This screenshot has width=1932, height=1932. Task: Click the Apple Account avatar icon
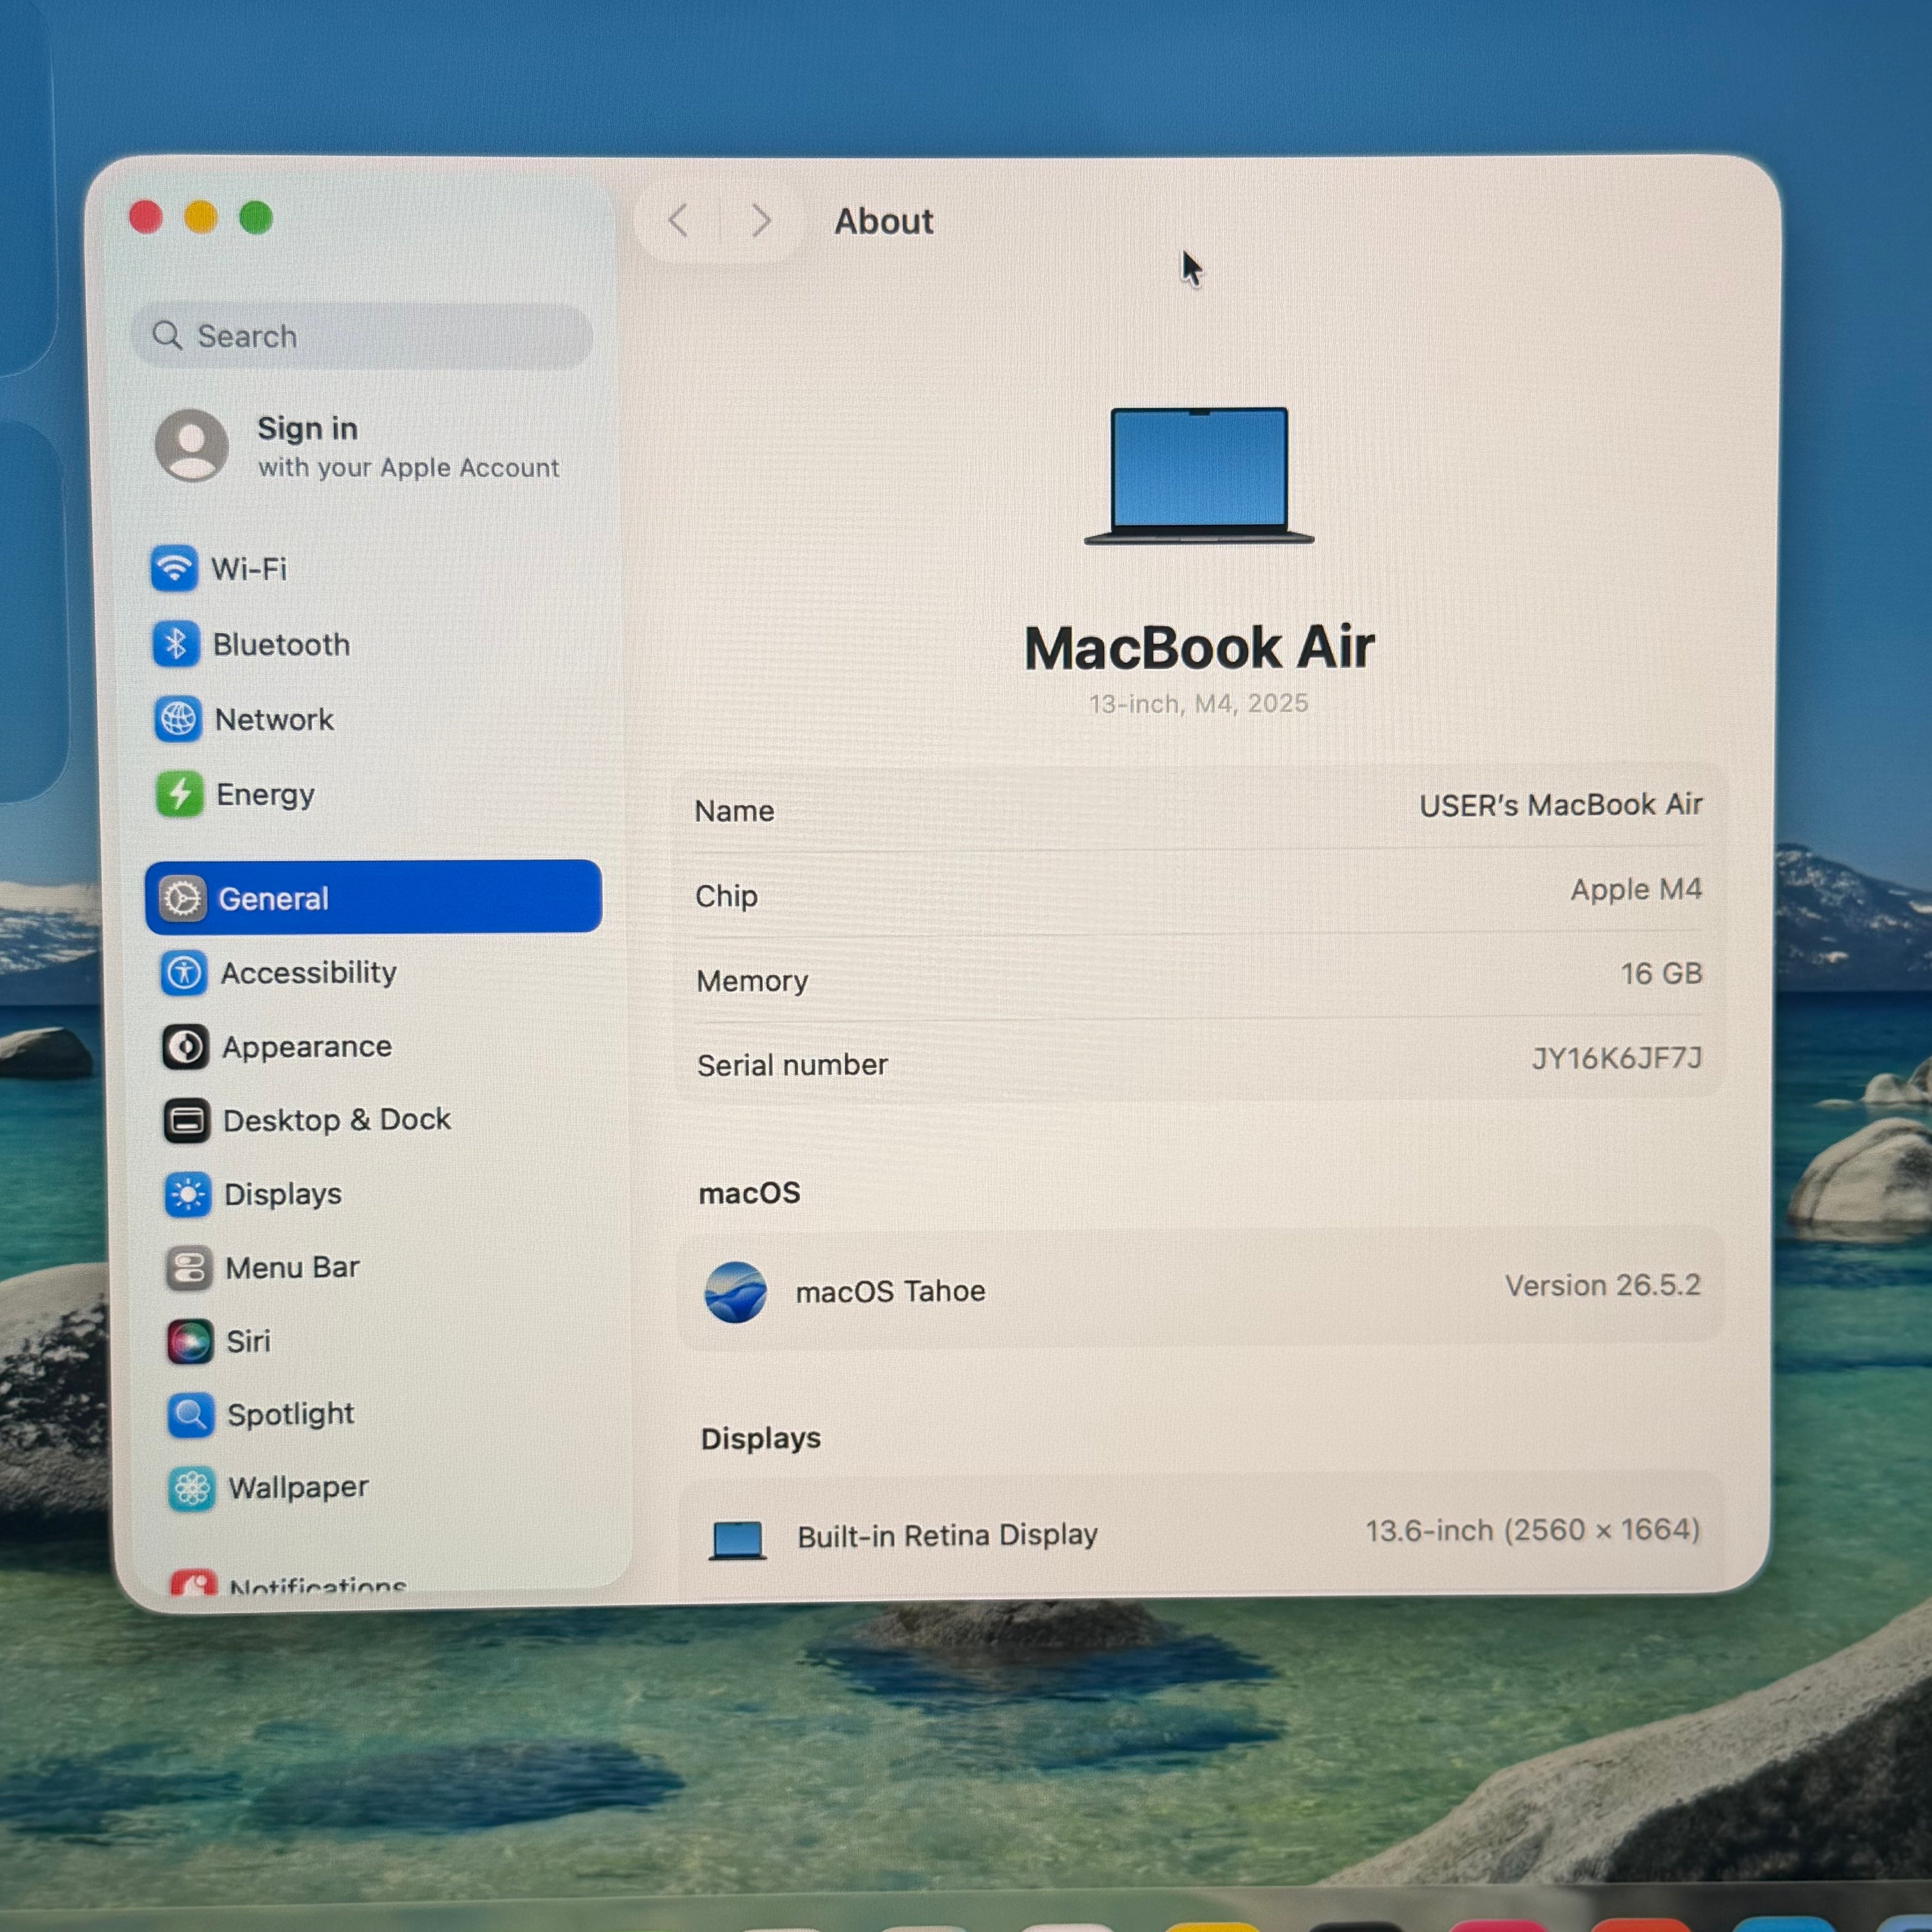point(192,445)
